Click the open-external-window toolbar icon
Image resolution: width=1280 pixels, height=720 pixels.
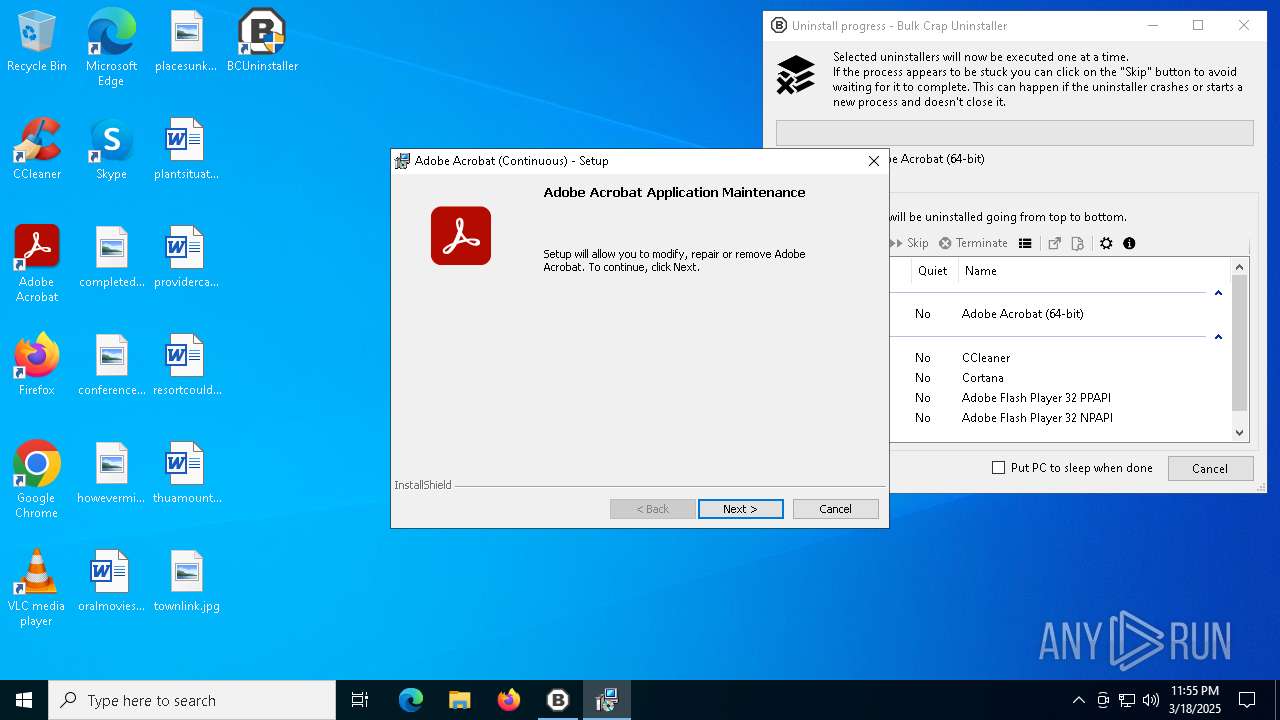(x=1054, y=243)
